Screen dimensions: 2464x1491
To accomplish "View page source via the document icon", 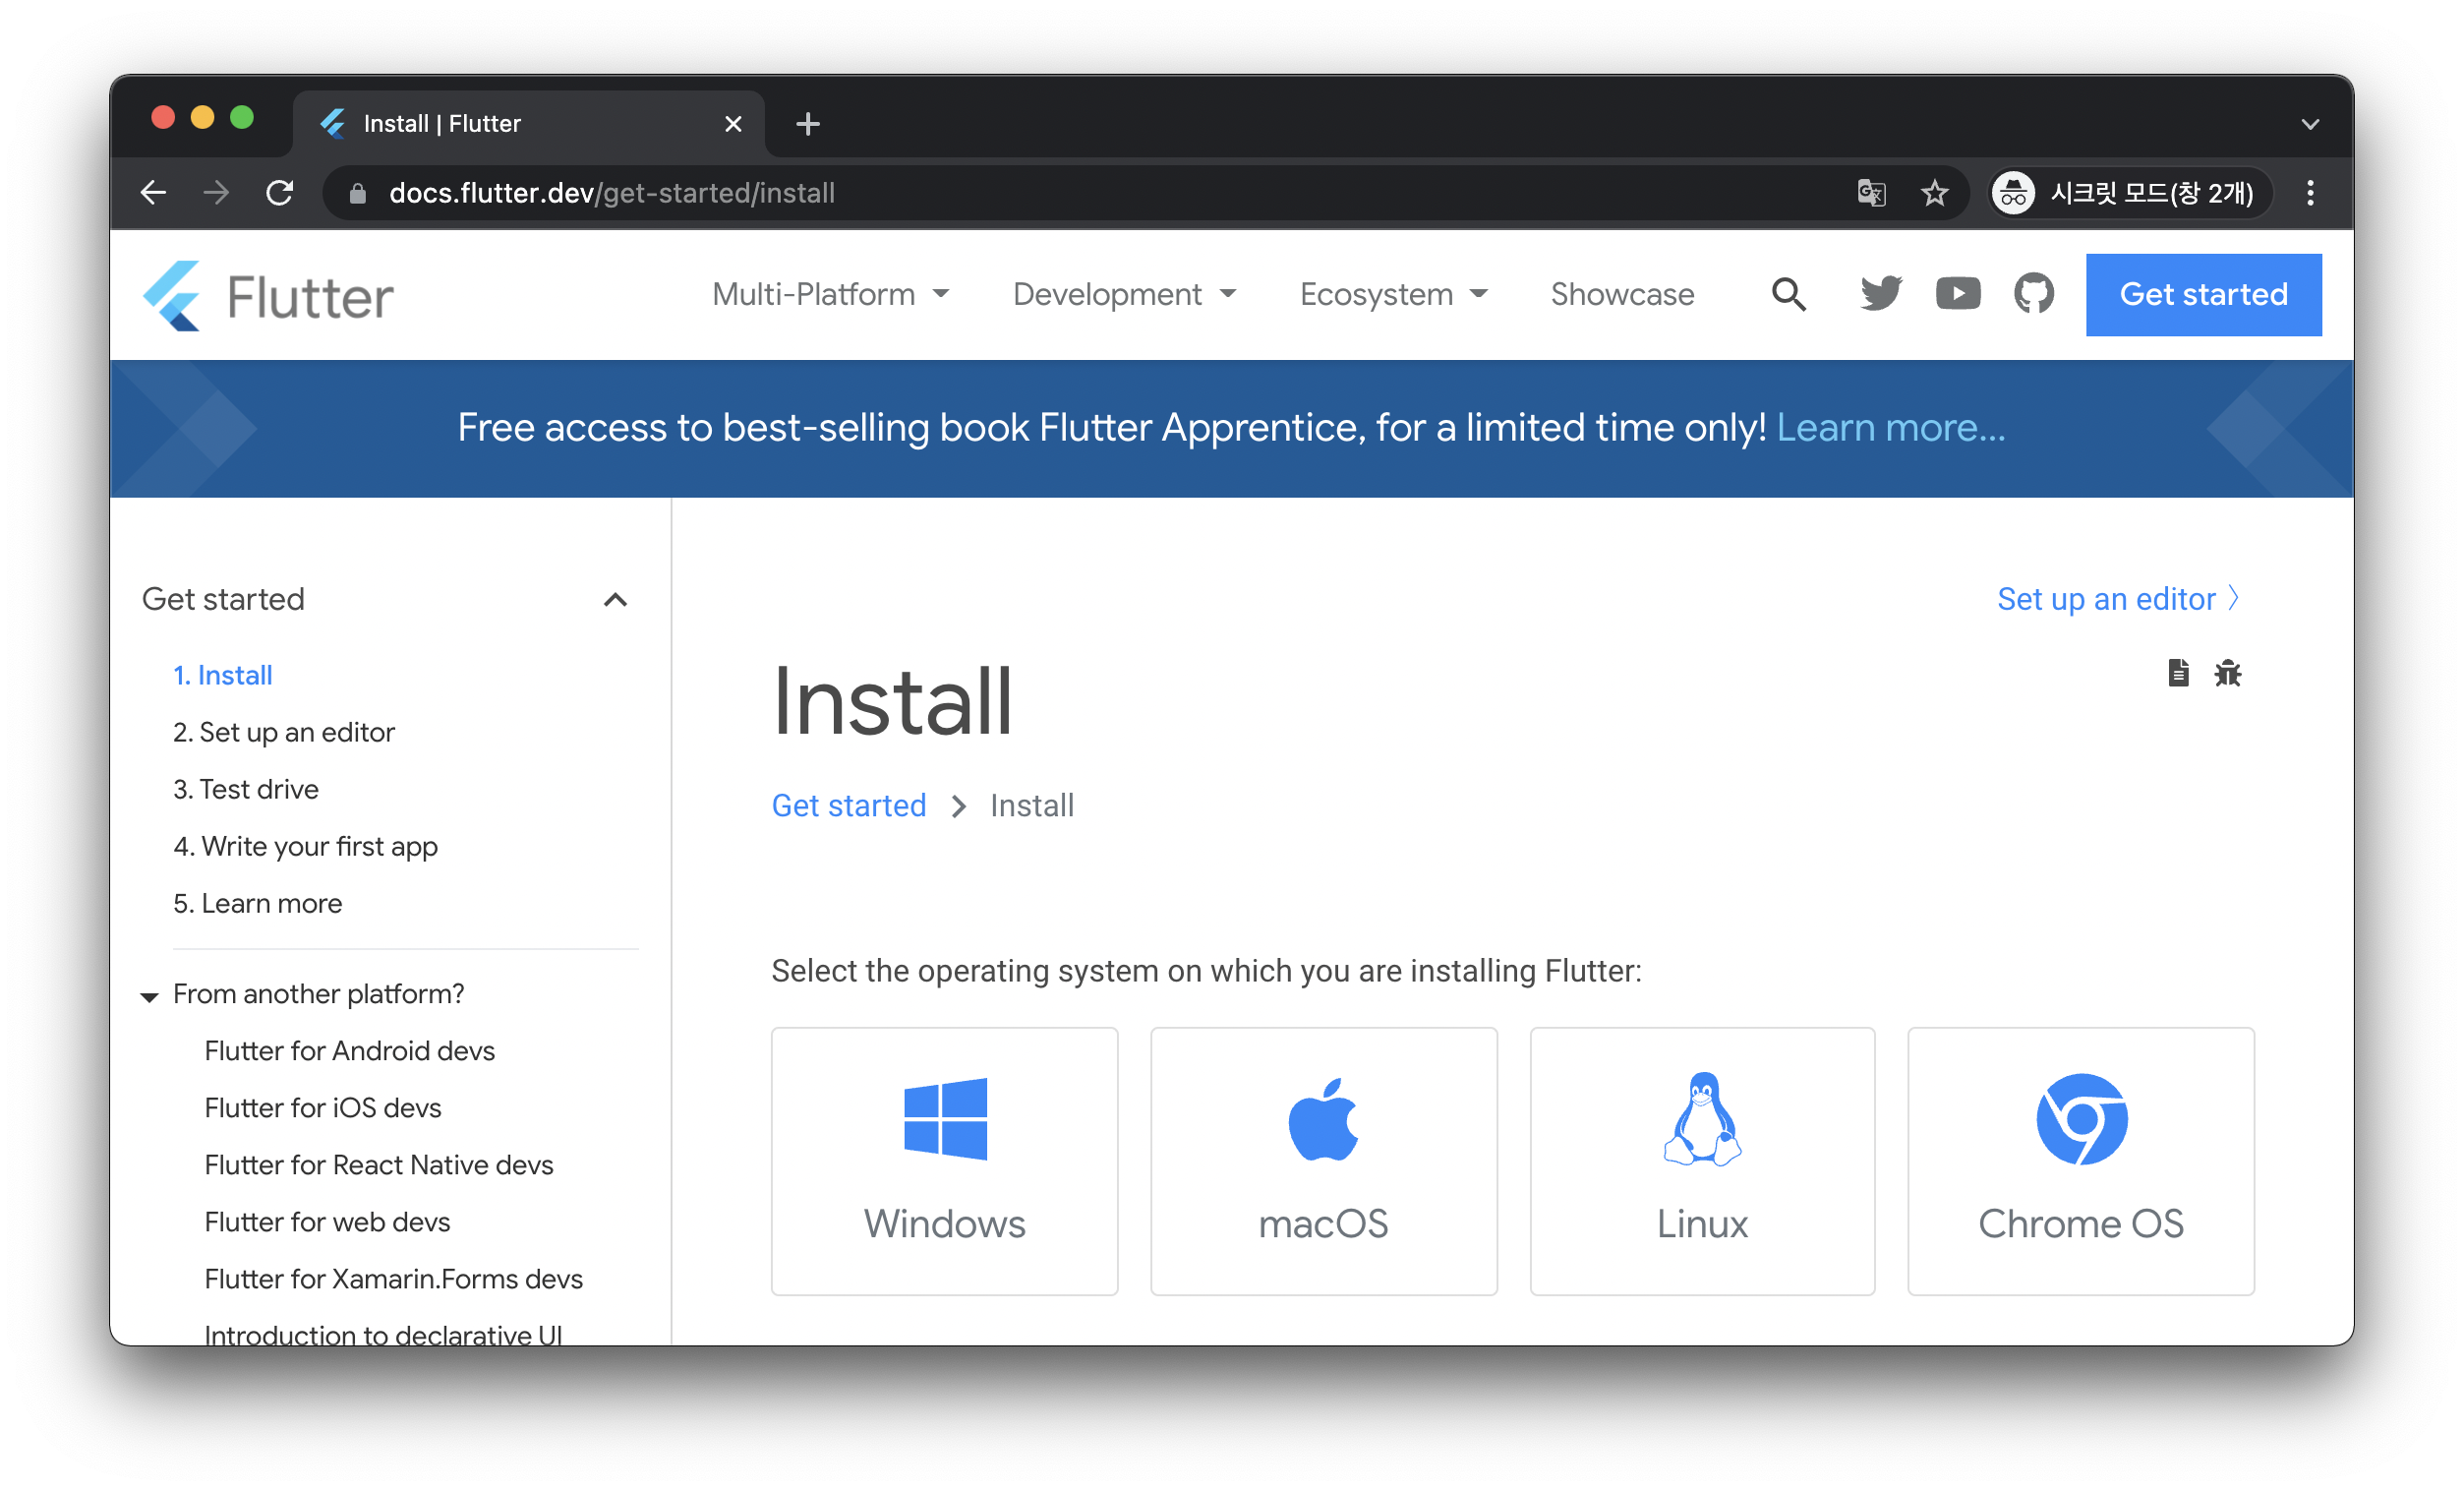I will coord(2177,673).
